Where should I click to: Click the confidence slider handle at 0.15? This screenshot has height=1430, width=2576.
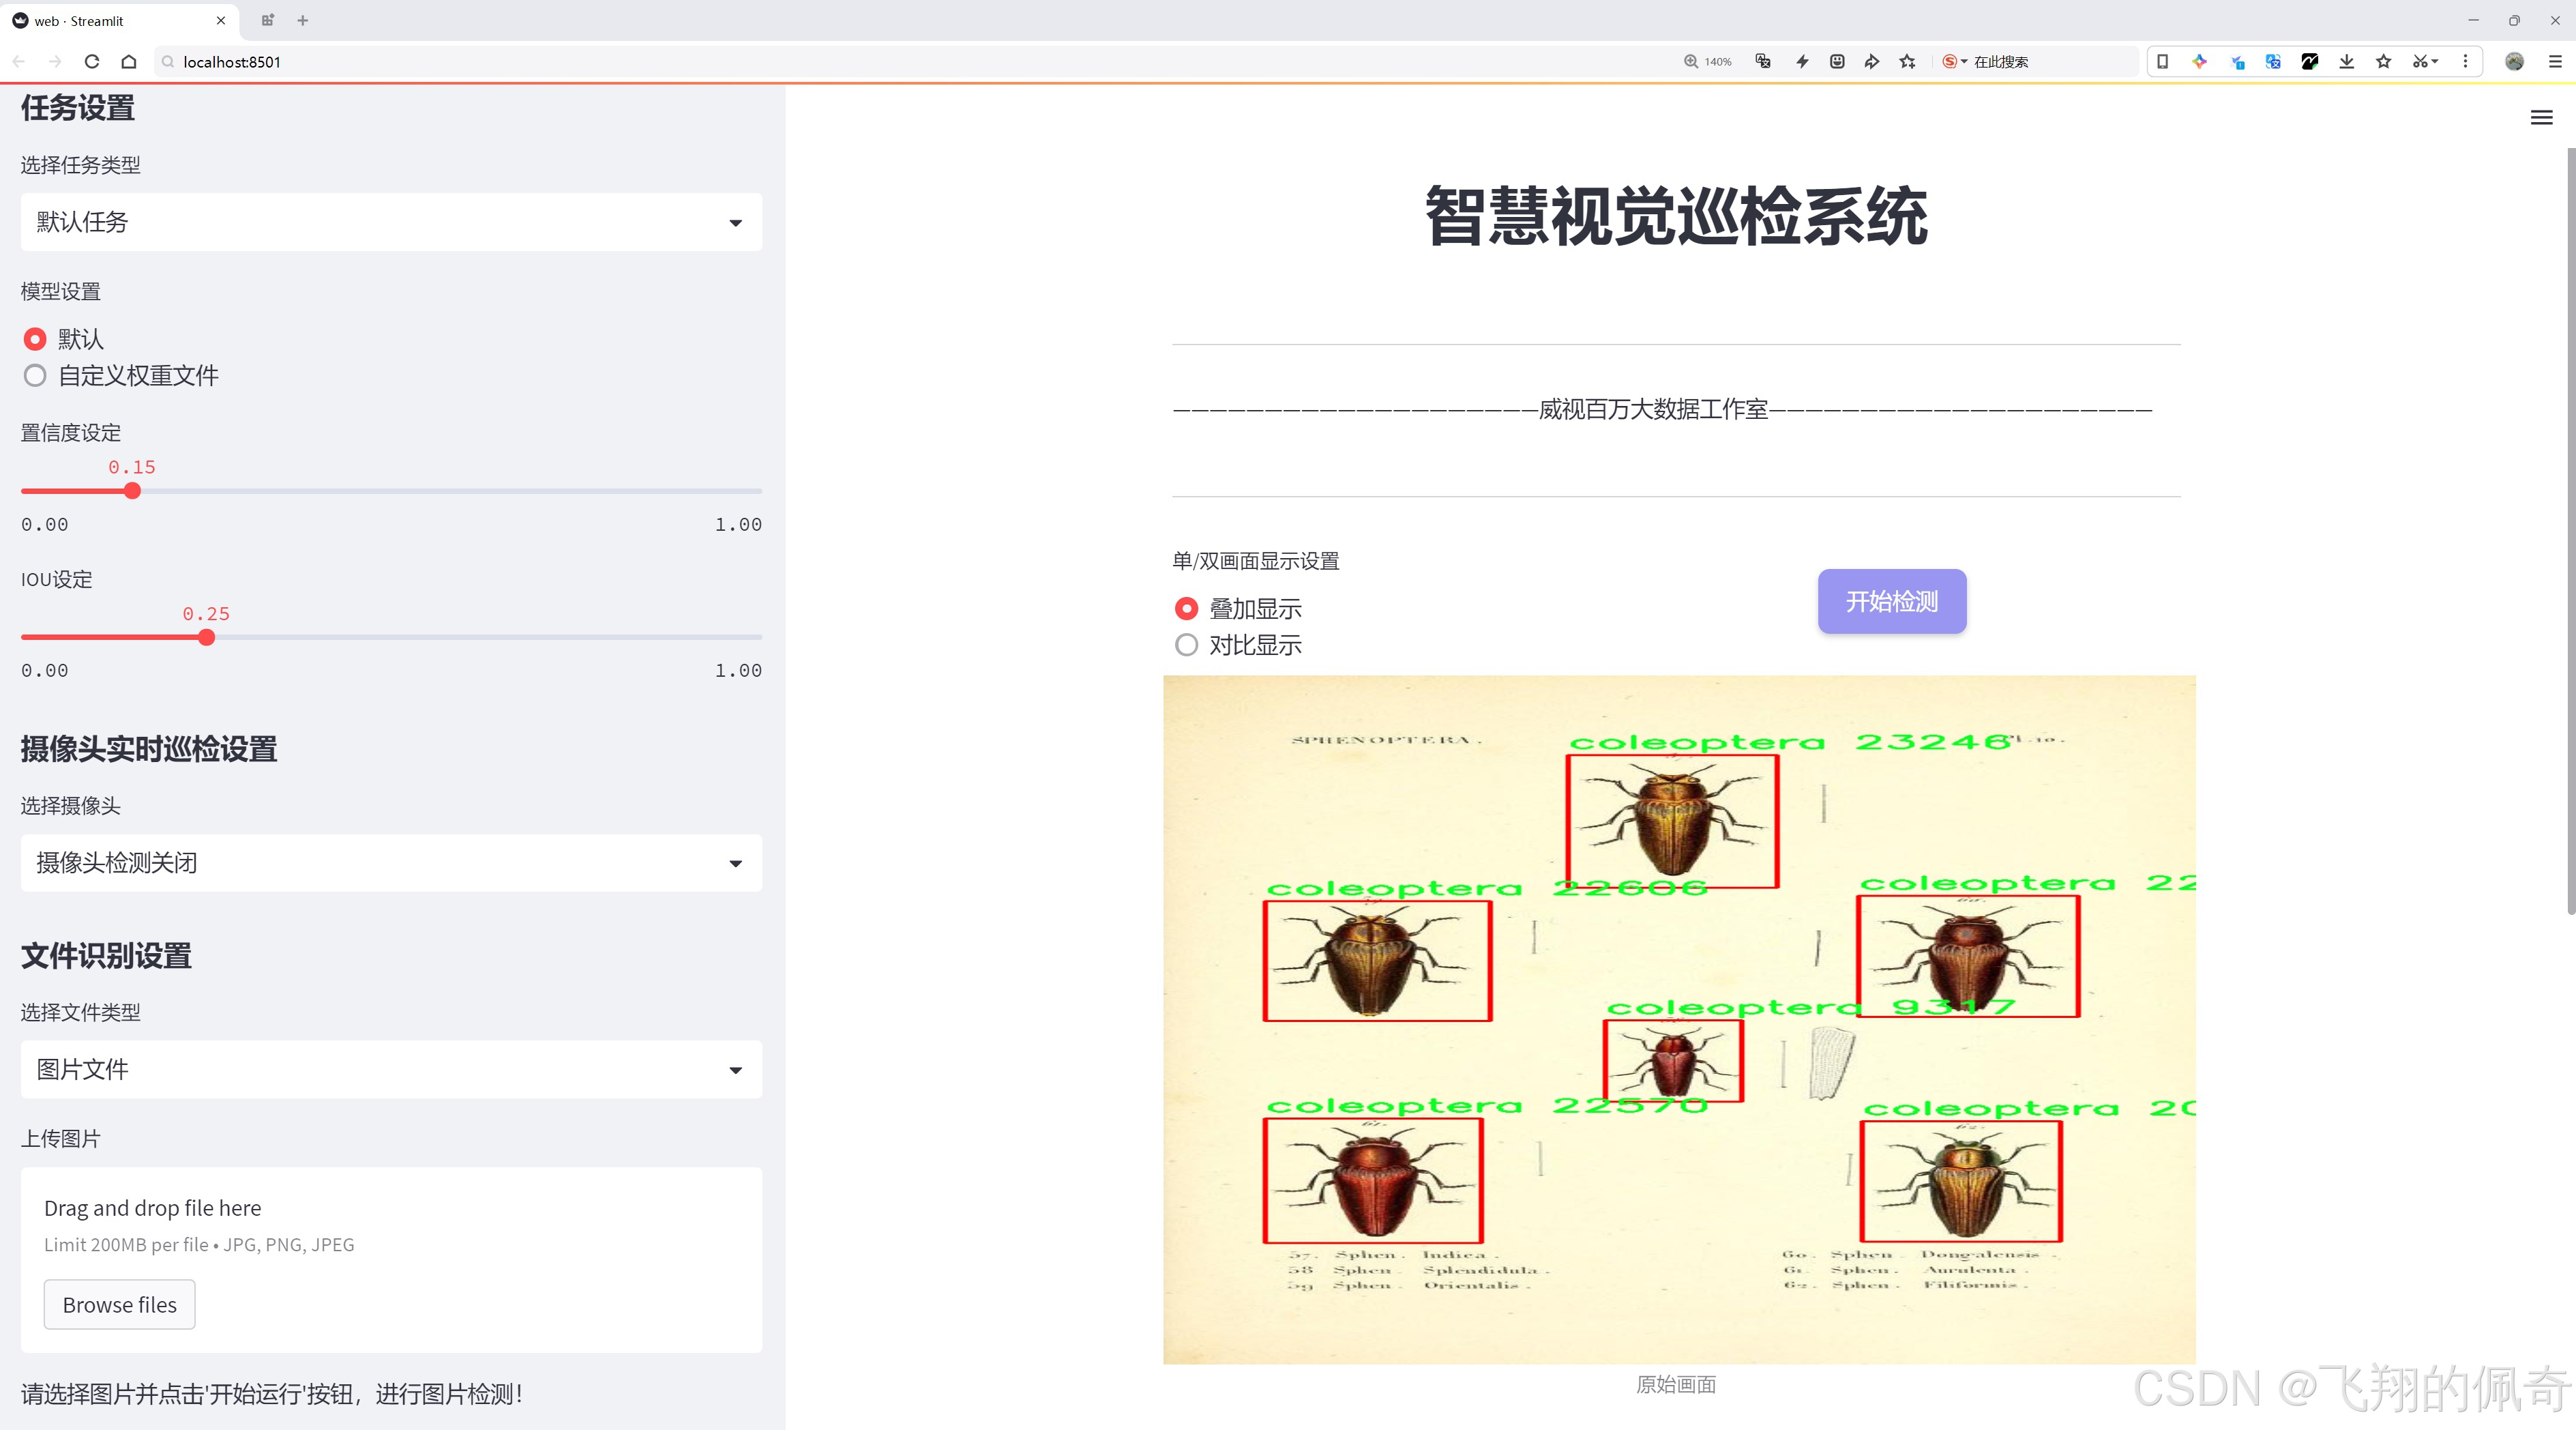click(x=132, y=491)
